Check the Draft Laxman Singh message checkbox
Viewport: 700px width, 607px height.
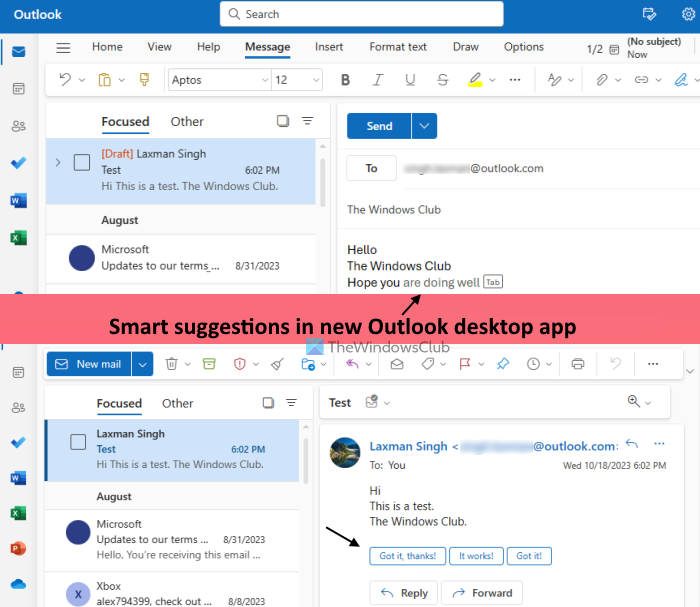(82, 162)
